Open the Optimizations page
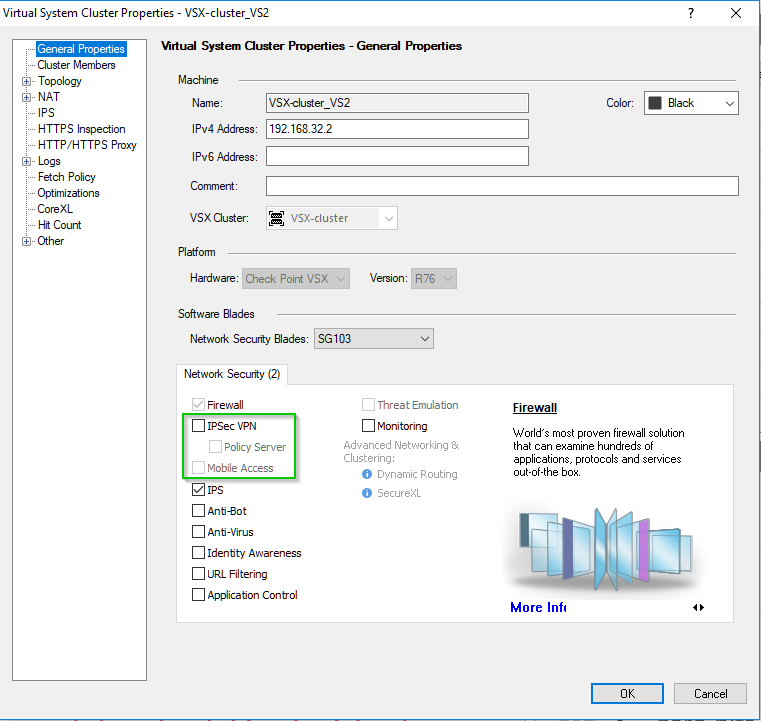761x721 pixels. 68,193
